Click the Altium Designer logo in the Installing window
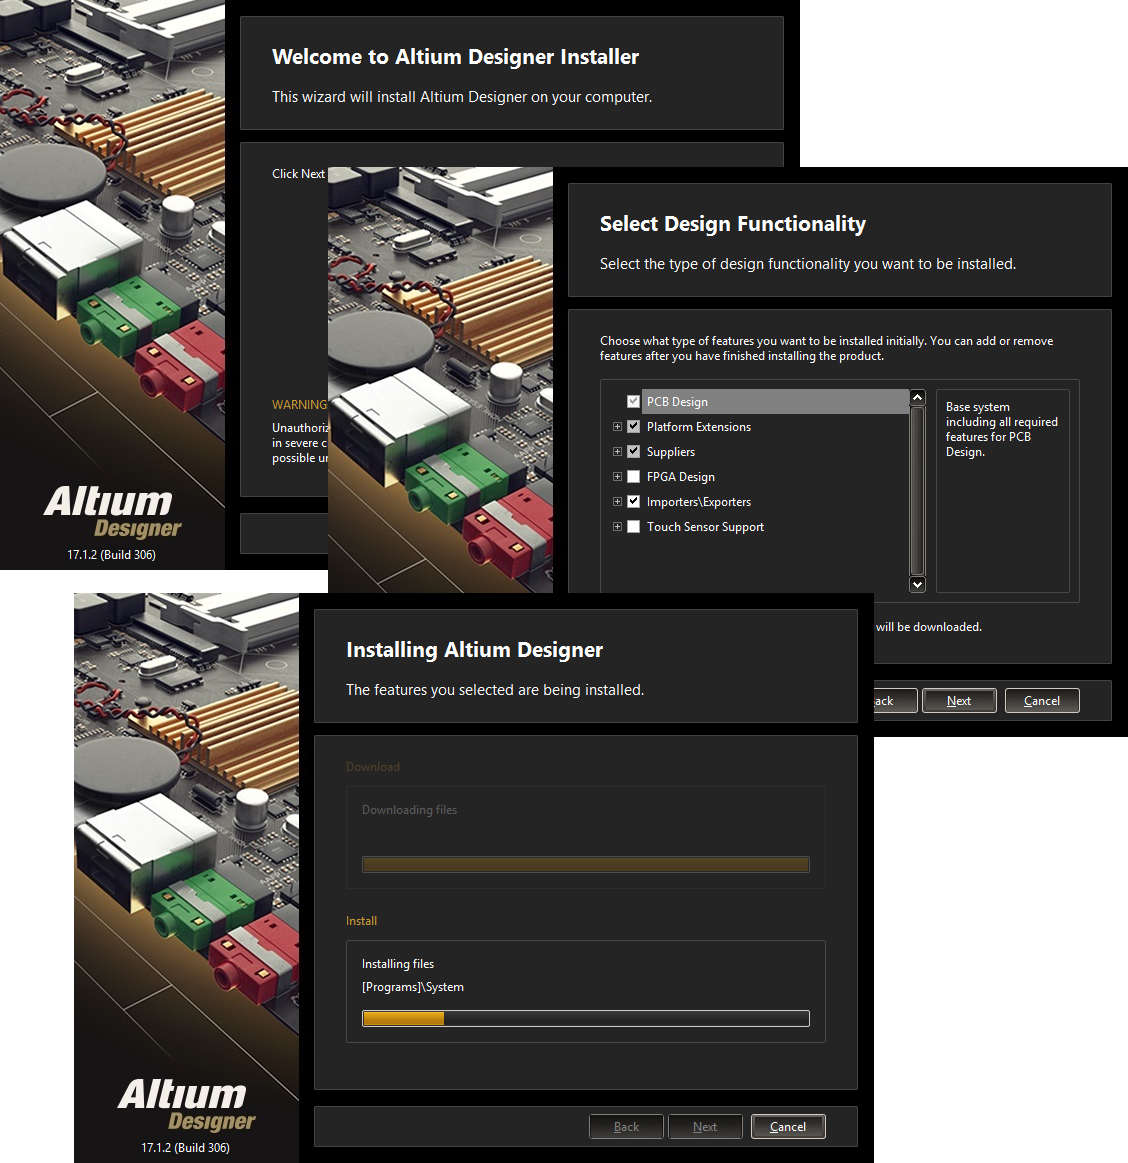Image resolution: width=1128 pixels, height=1163 pixels. pyautogui.click(x=187, y=1104)
